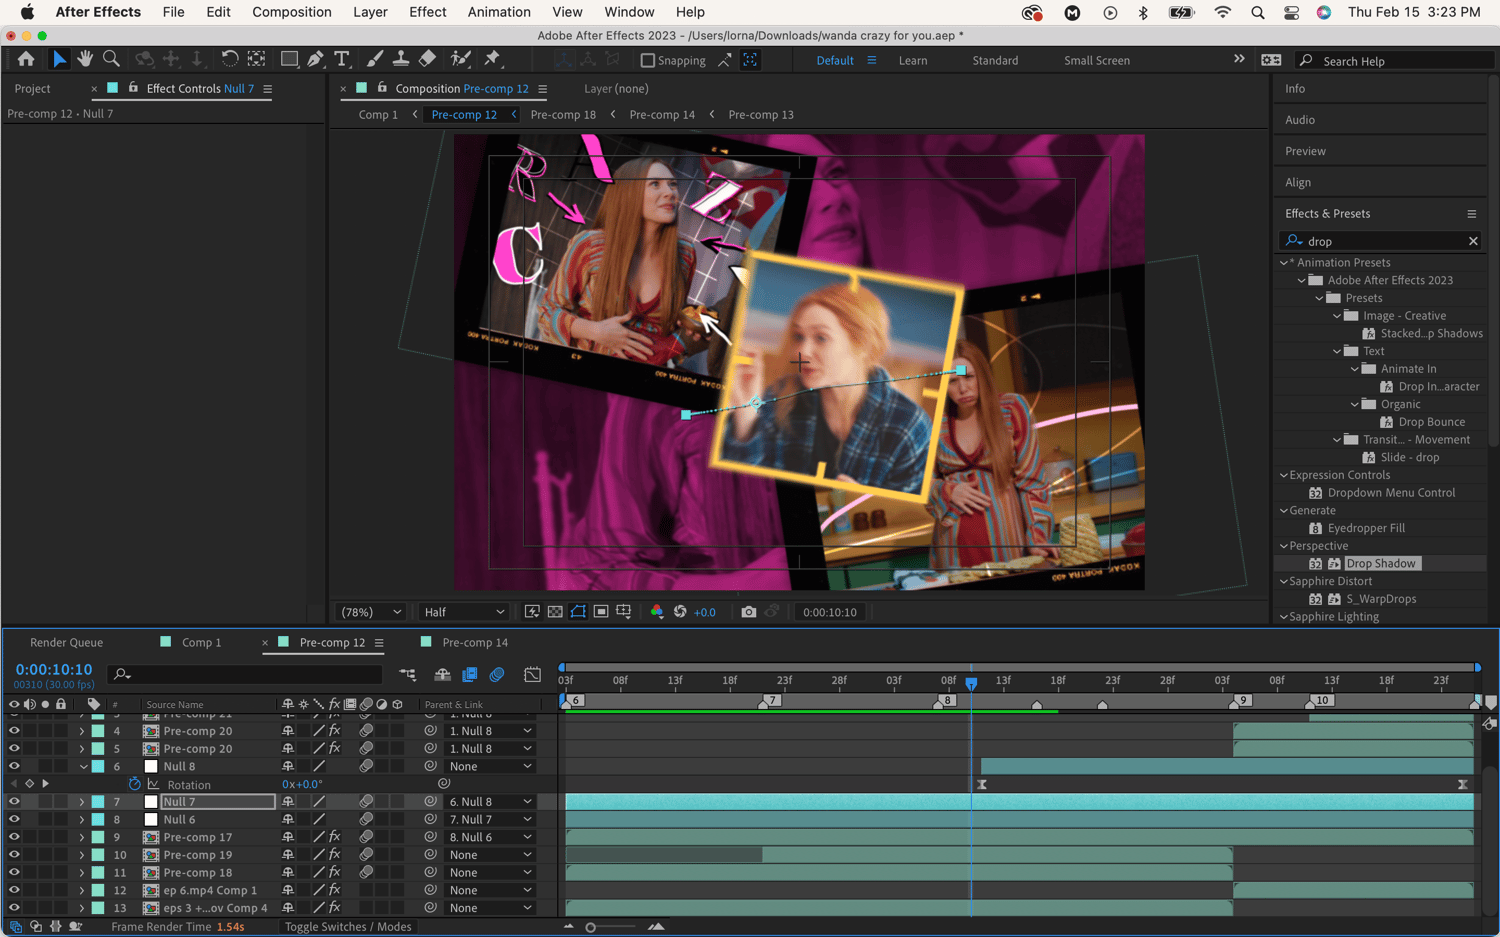Select the Home icon in the toolbar

(26, 60)
